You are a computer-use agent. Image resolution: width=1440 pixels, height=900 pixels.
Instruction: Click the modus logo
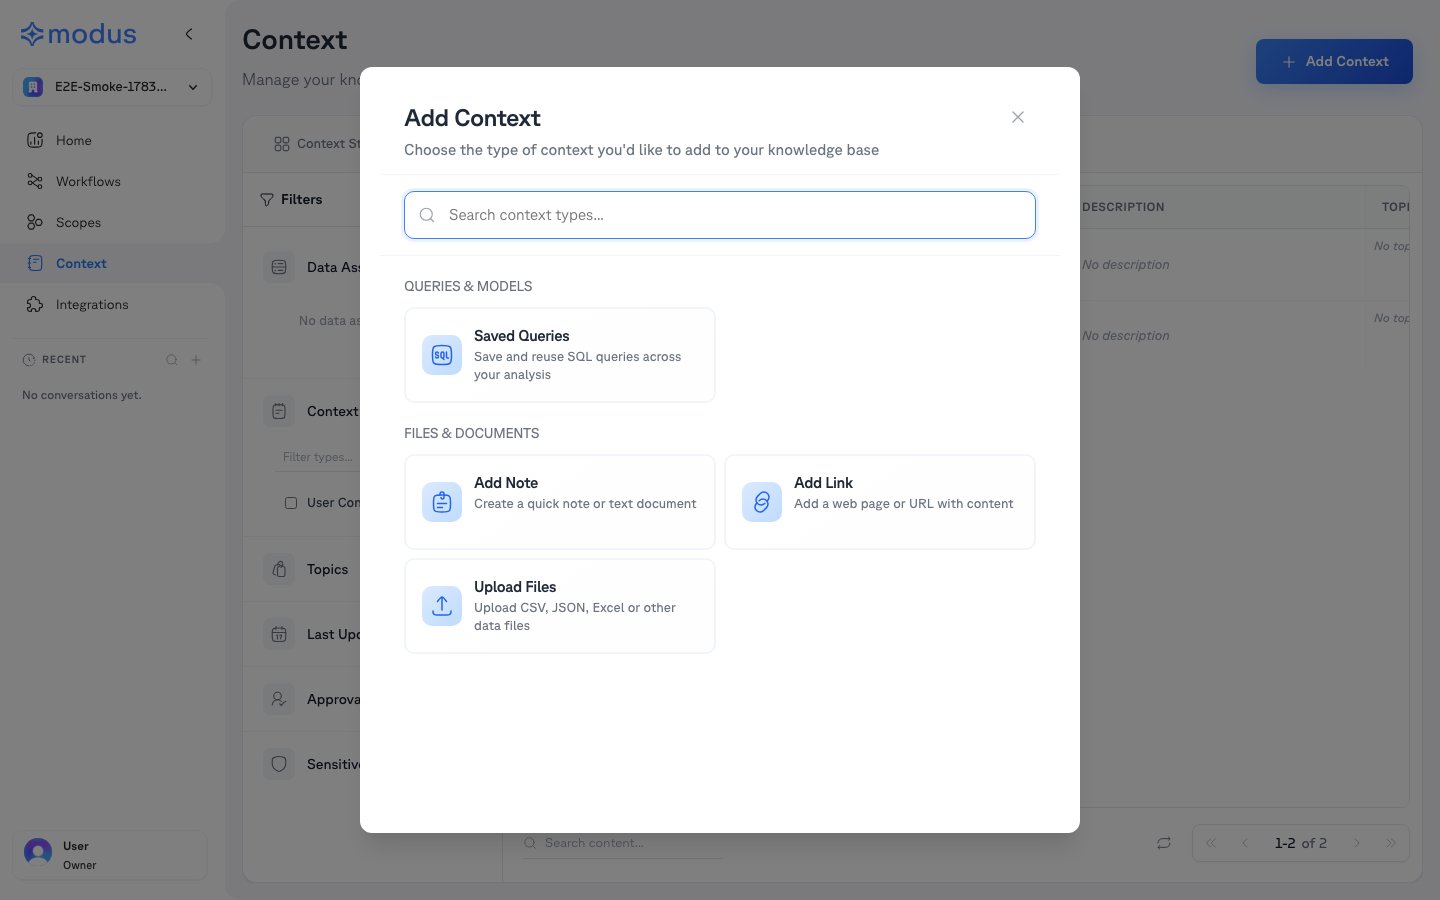pyautogui.click(x=78, y=34)
